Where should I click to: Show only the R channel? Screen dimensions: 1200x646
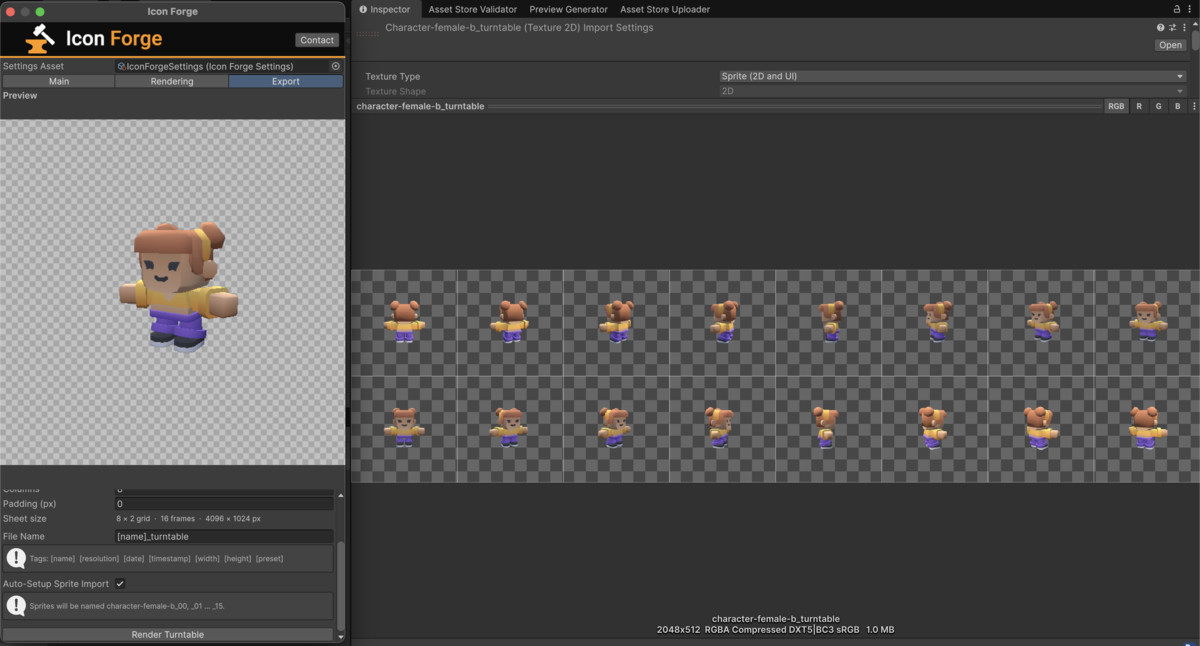click(x=1138, y=106)
